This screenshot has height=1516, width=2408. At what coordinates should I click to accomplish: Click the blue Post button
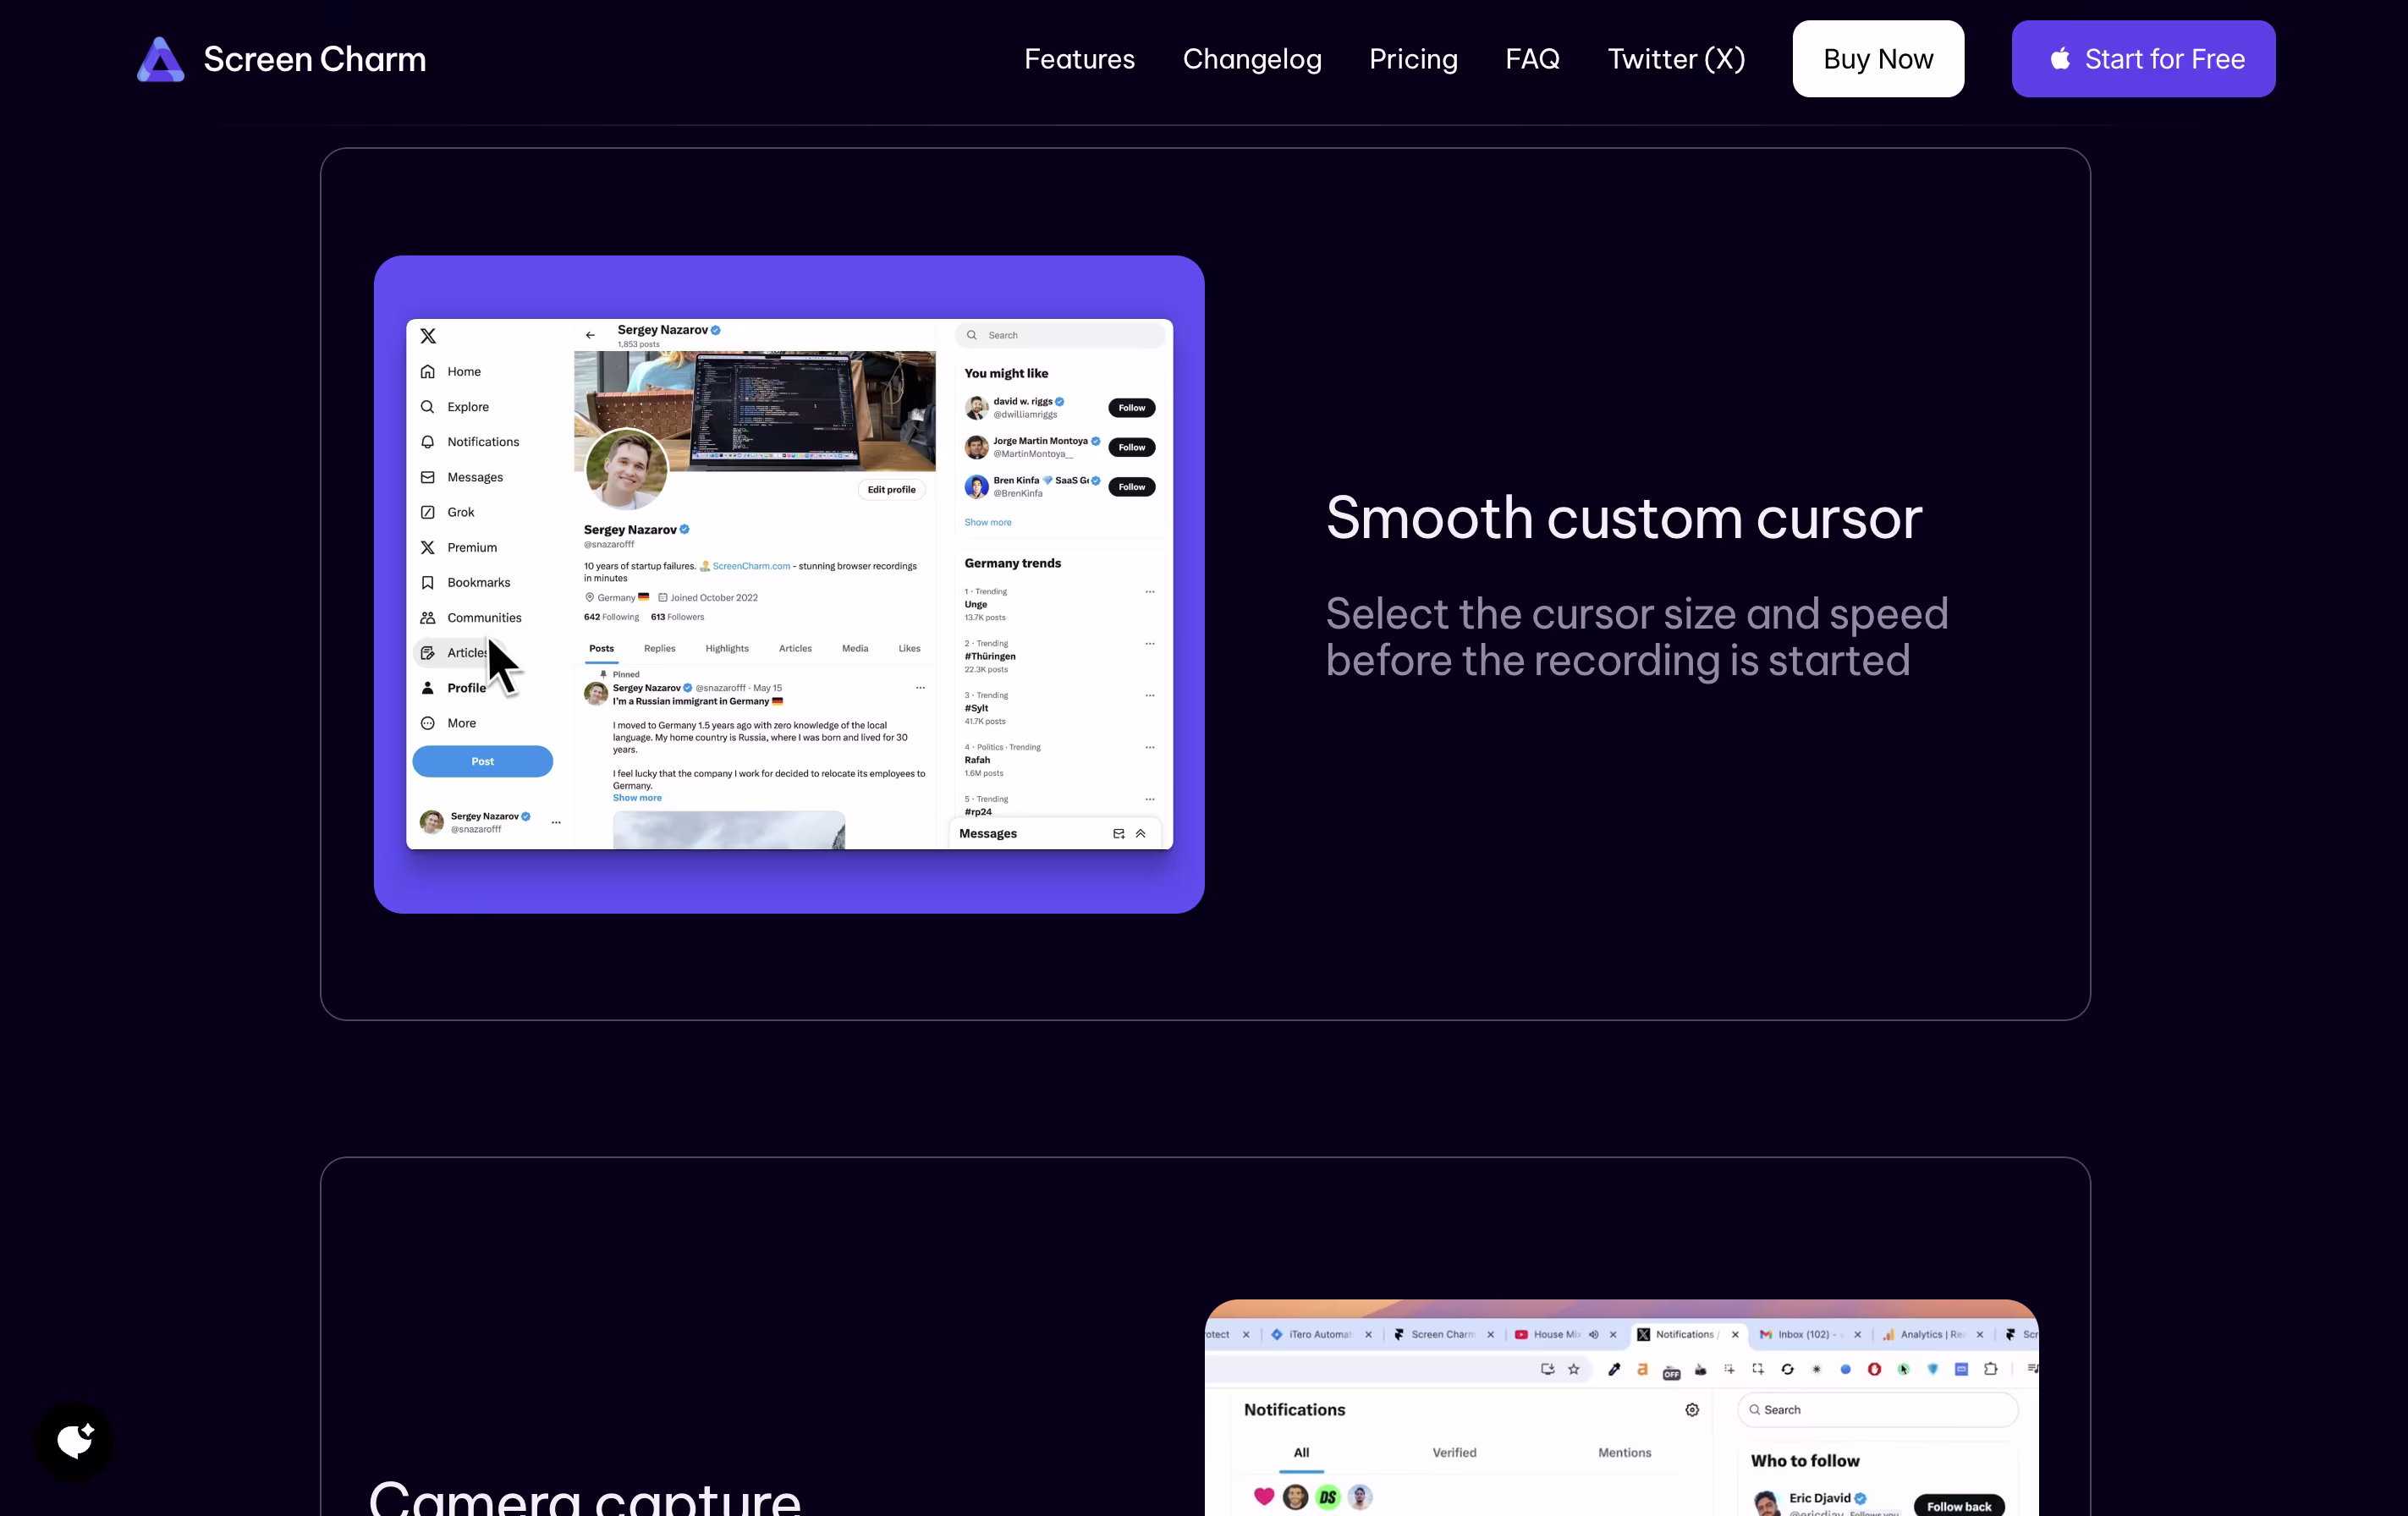482,761
